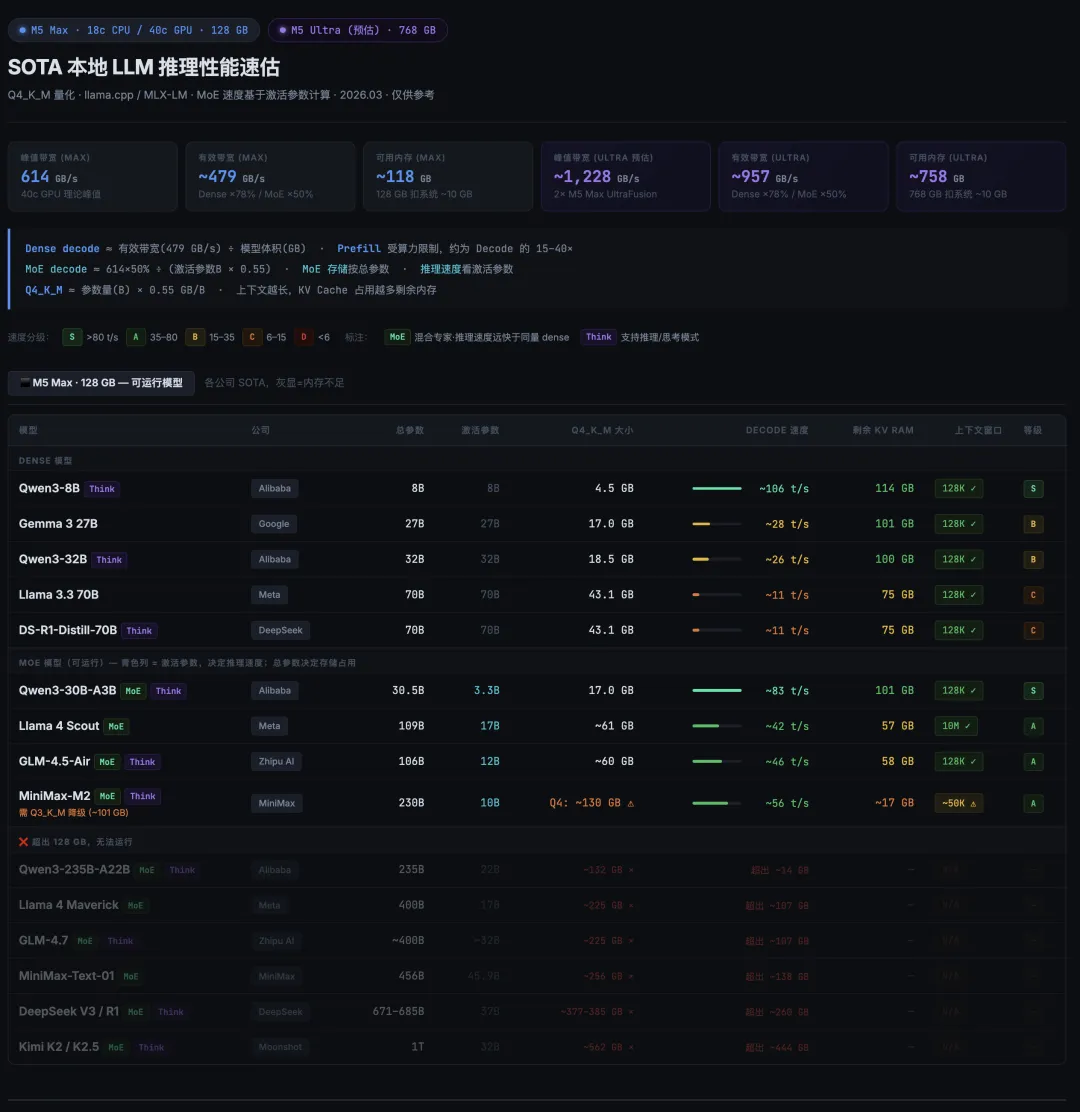Click the 峰值带宽 614 GB/s stat card
Screen dimensions: 1080x1112
92,176
